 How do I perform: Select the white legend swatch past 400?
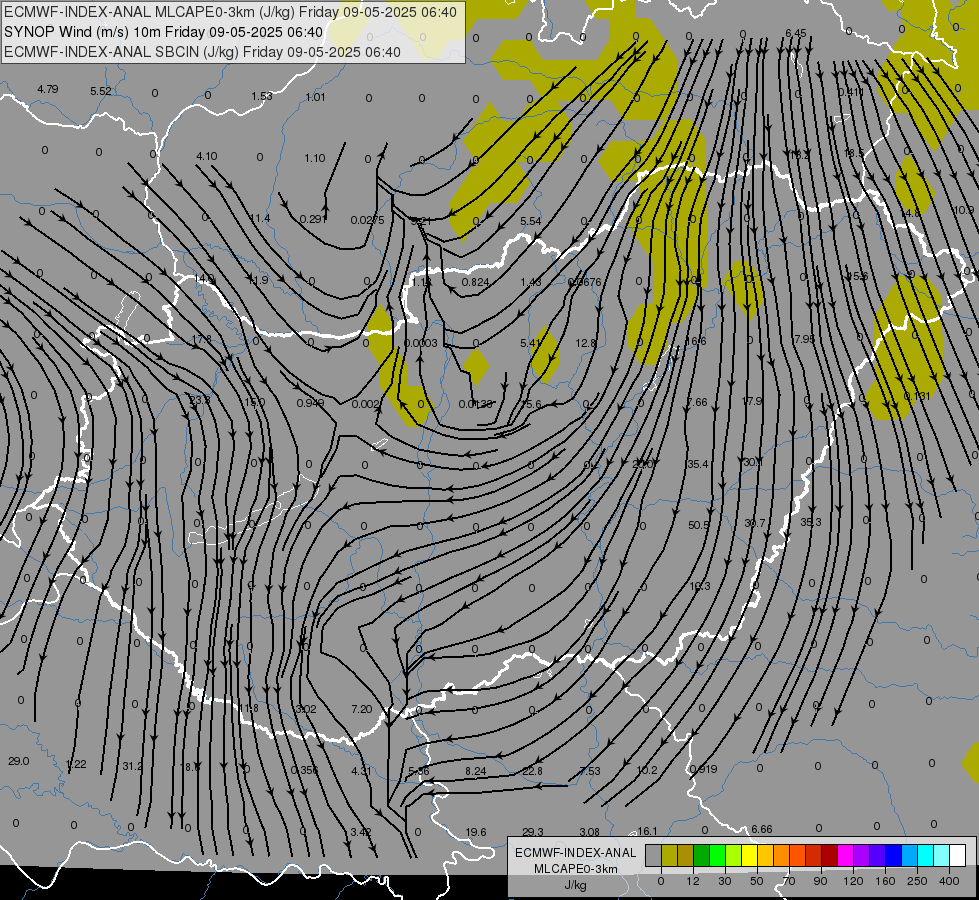(x=958, y=855)
